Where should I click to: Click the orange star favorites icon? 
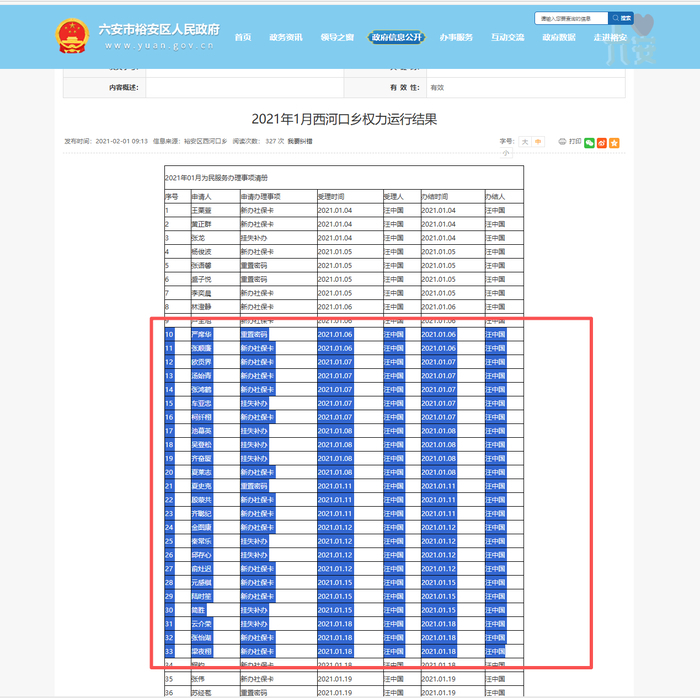click(614, 143)
